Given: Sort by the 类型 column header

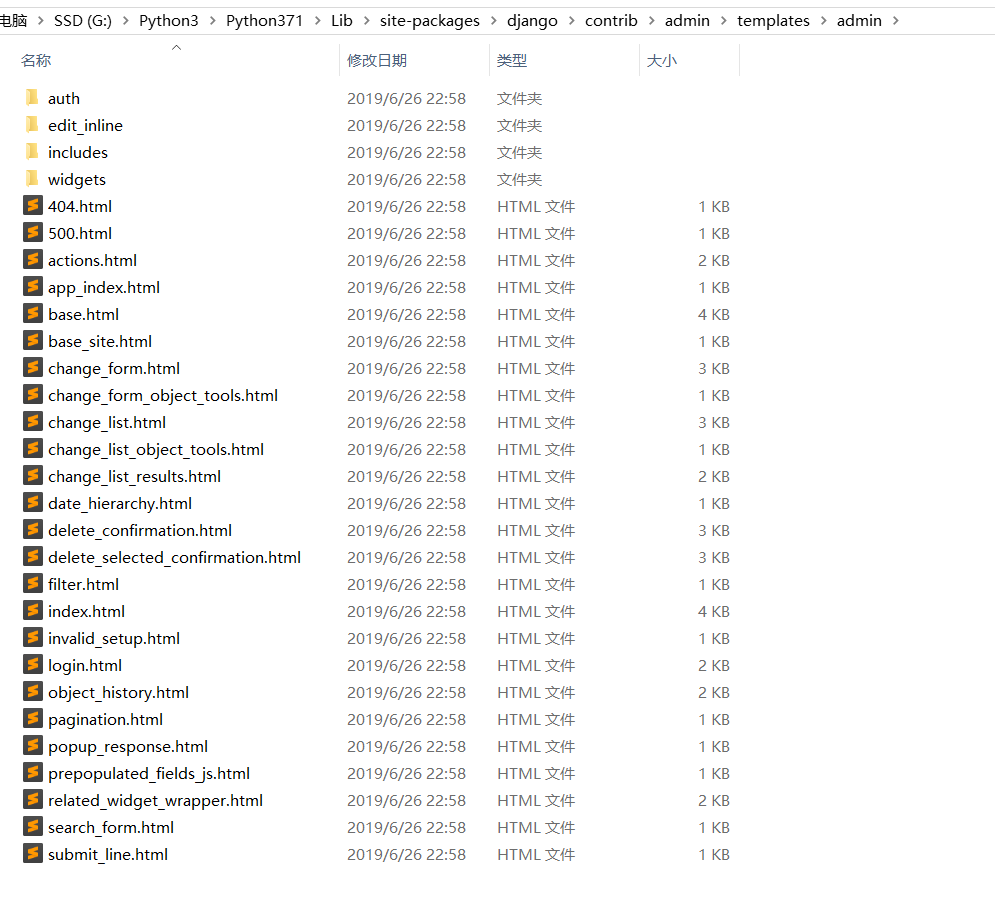Looking at the screenshot, I should 511,60.
